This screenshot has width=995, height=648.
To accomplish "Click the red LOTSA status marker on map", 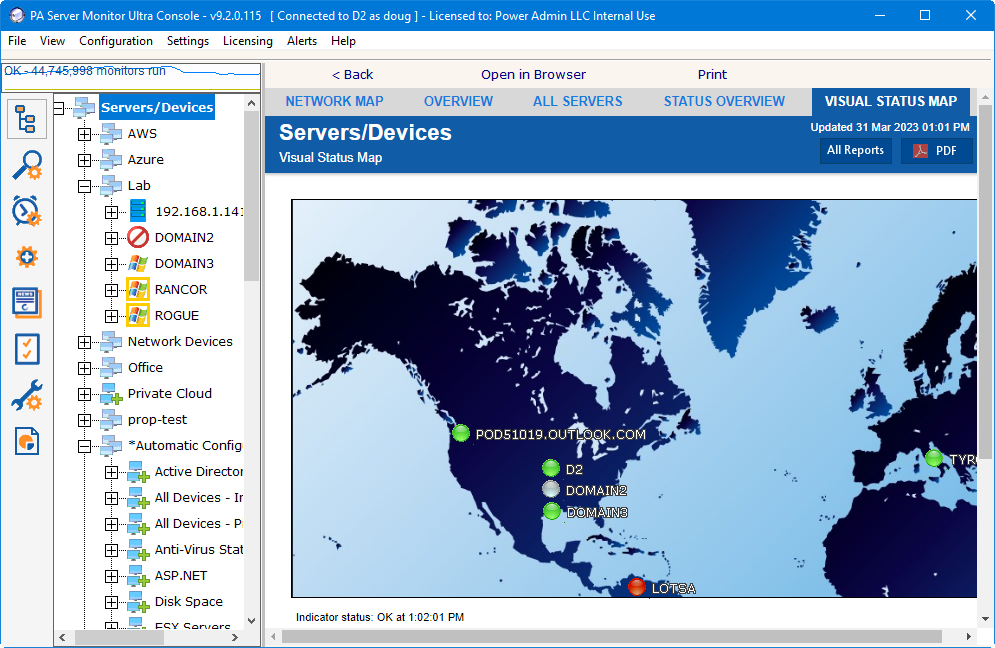I will [637, 587].
